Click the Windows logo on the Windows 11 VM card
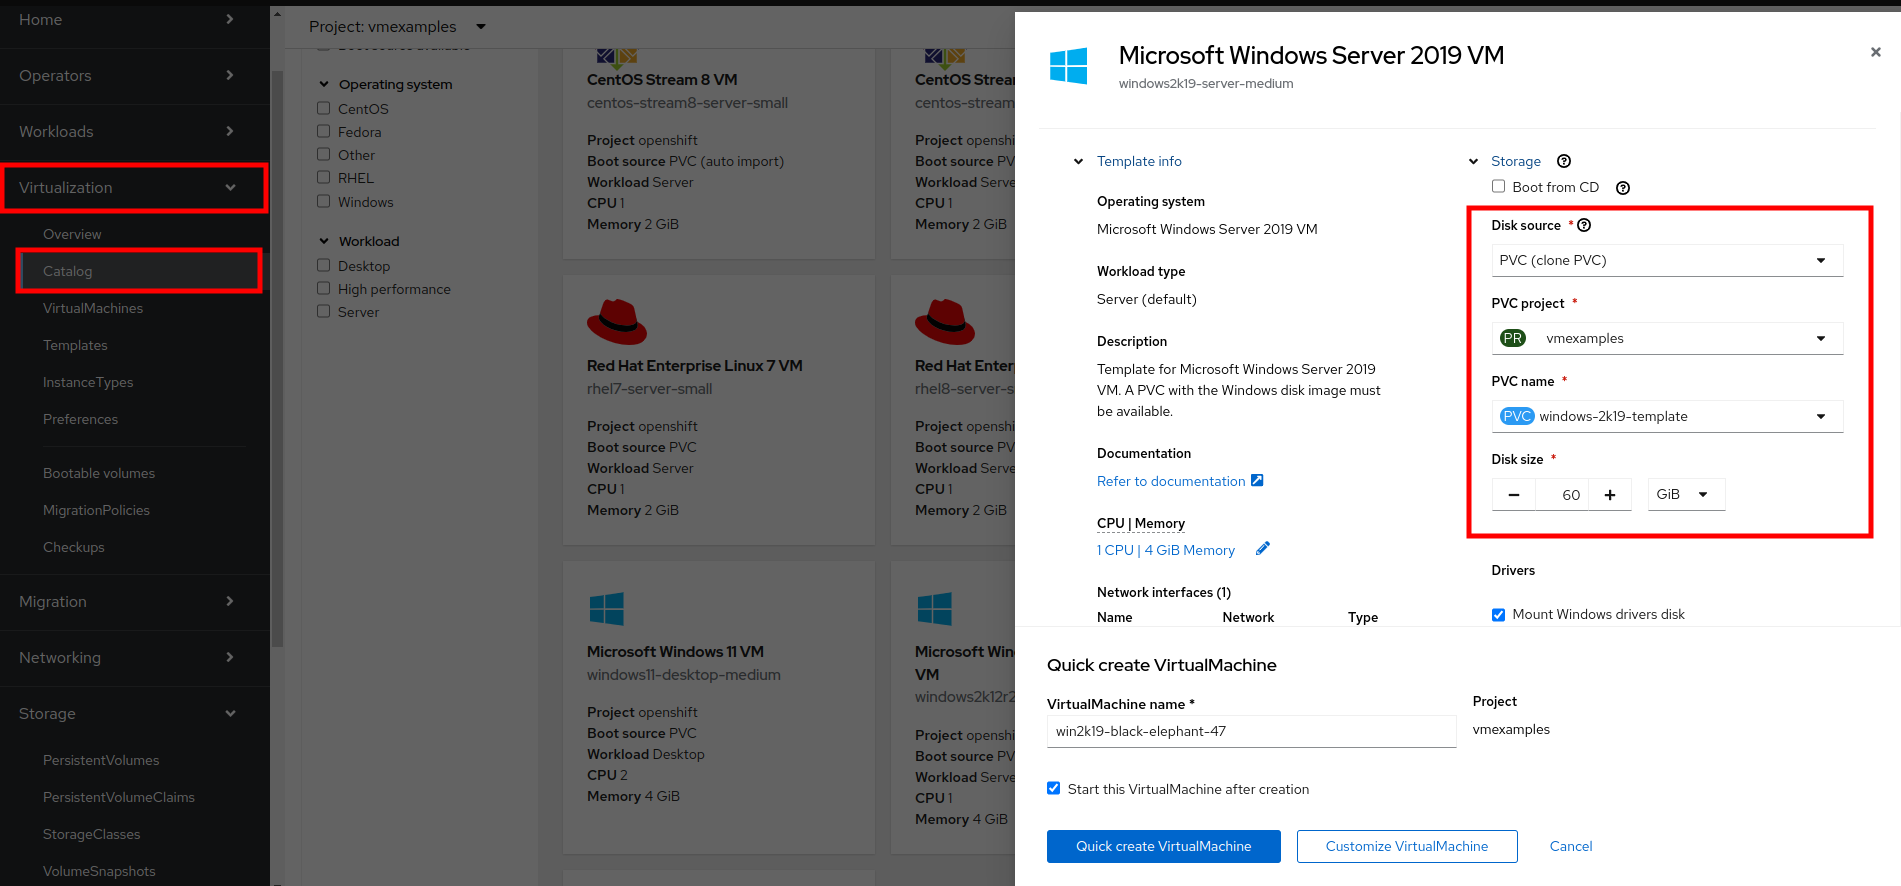 [x=607, y=609]
